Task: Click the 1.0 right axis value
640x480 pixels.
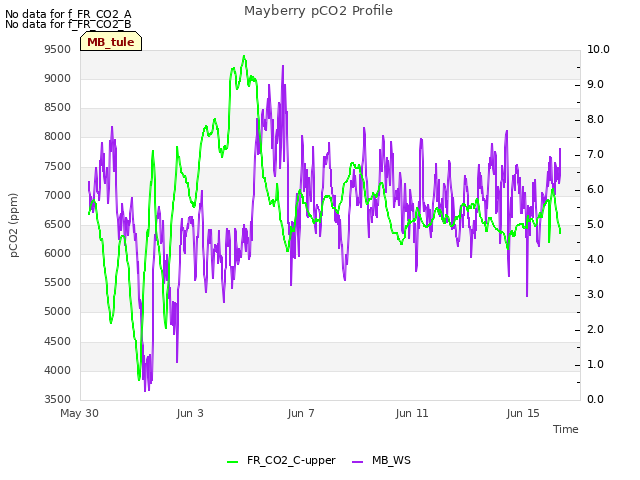Action: [x=595, y=364]
